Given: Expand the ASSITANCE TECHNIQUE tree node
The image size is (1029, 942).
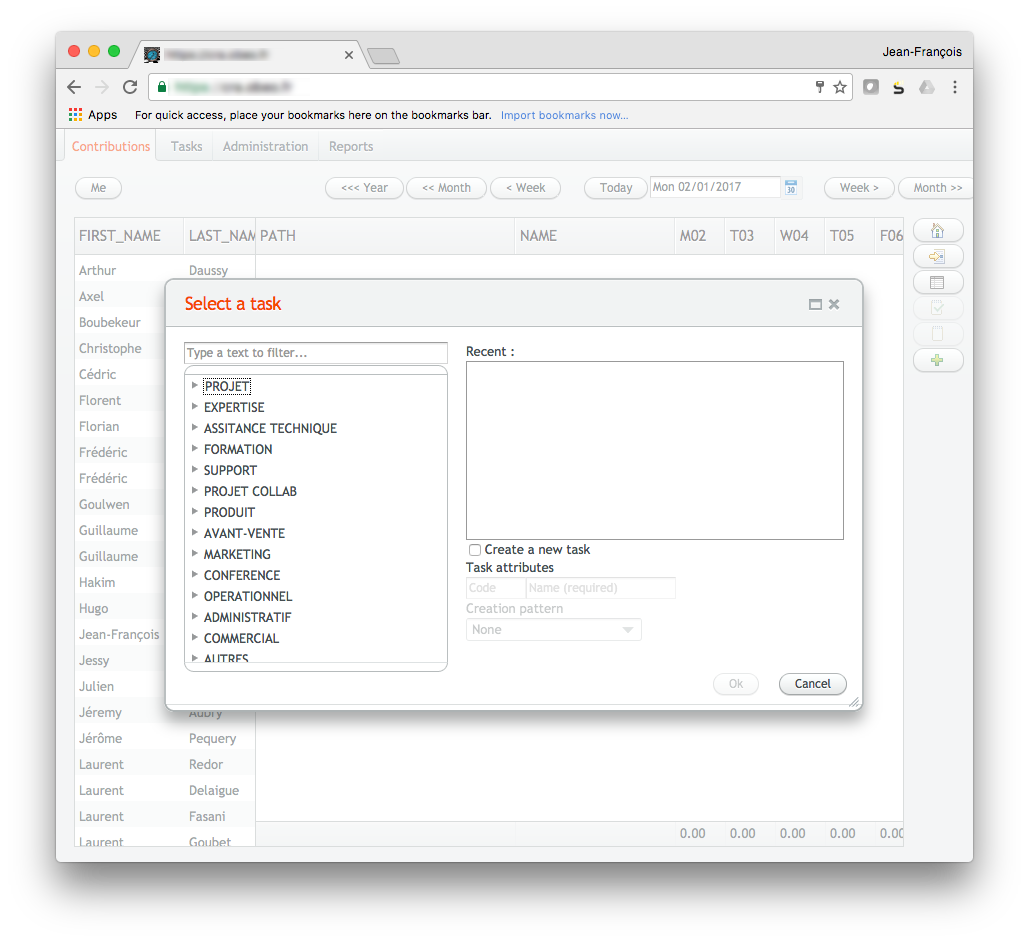Looking at the screenshot, I should coord(194,427).
